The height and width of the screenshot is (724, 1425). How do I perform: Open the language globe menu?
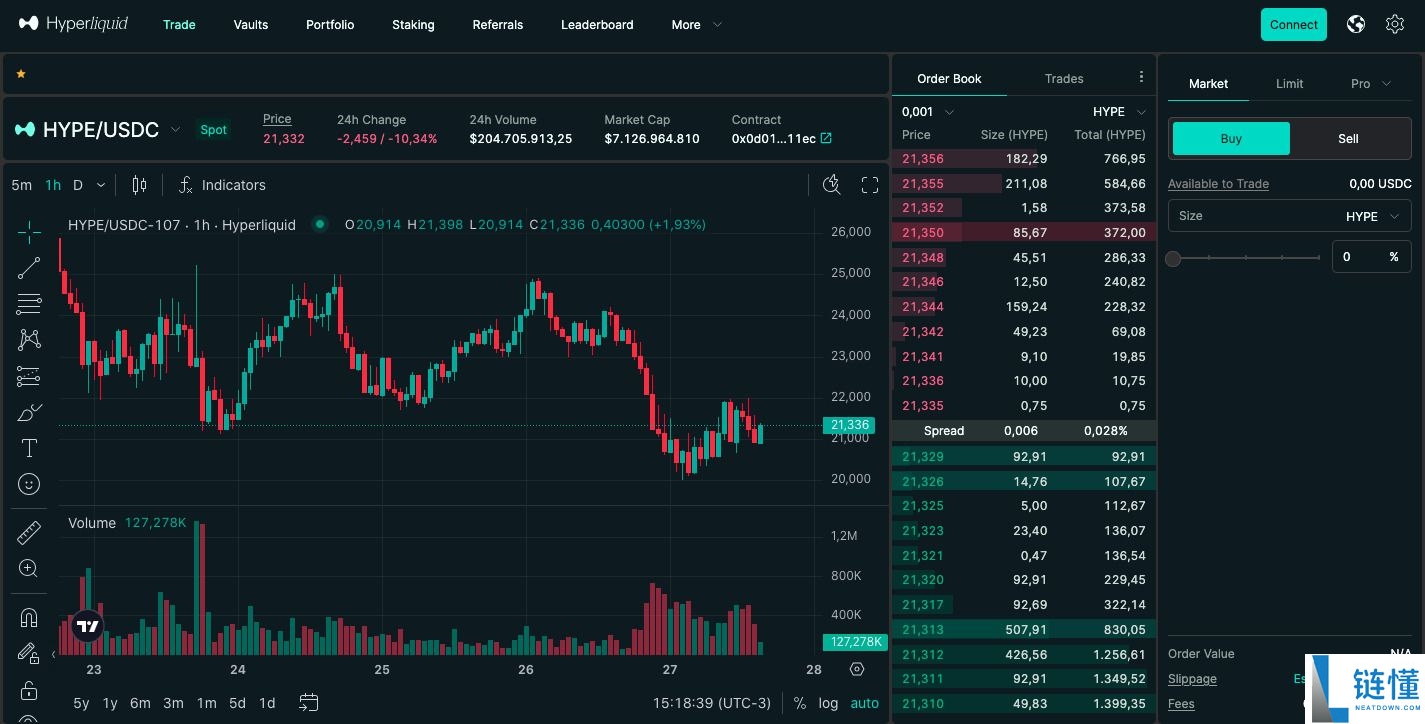(x=1356, y=24)
